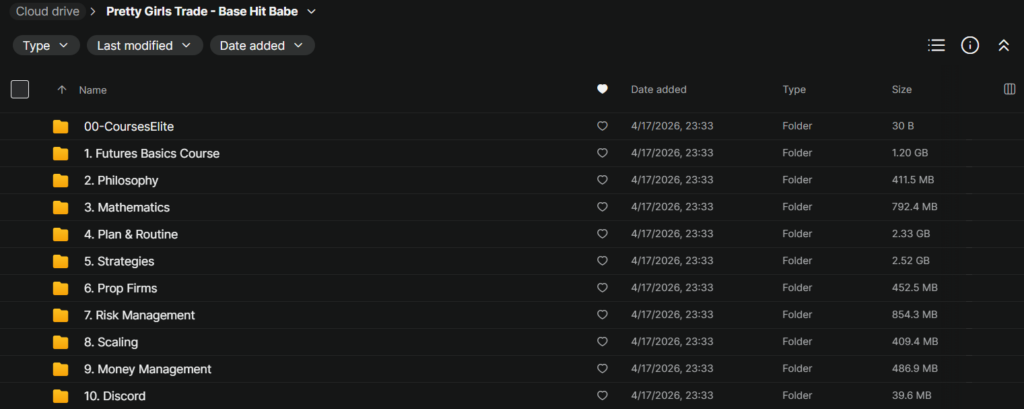The image size is (1024, 409).
Task: Expand the Last modified filter
Action: pos(144,45)
